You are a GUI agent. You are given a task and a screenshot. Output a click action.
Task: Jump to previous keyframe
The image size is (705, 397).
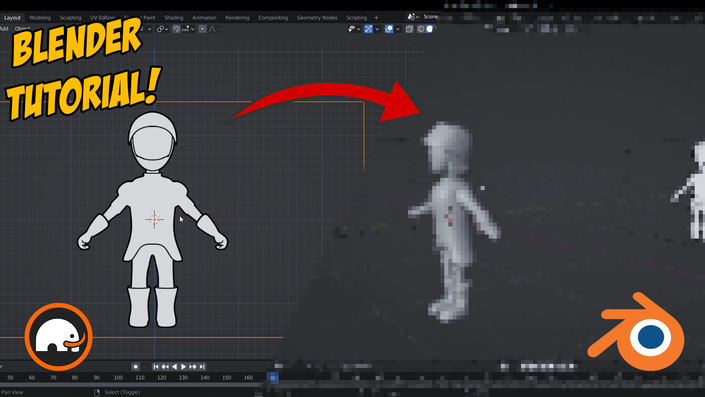[165, 366]
